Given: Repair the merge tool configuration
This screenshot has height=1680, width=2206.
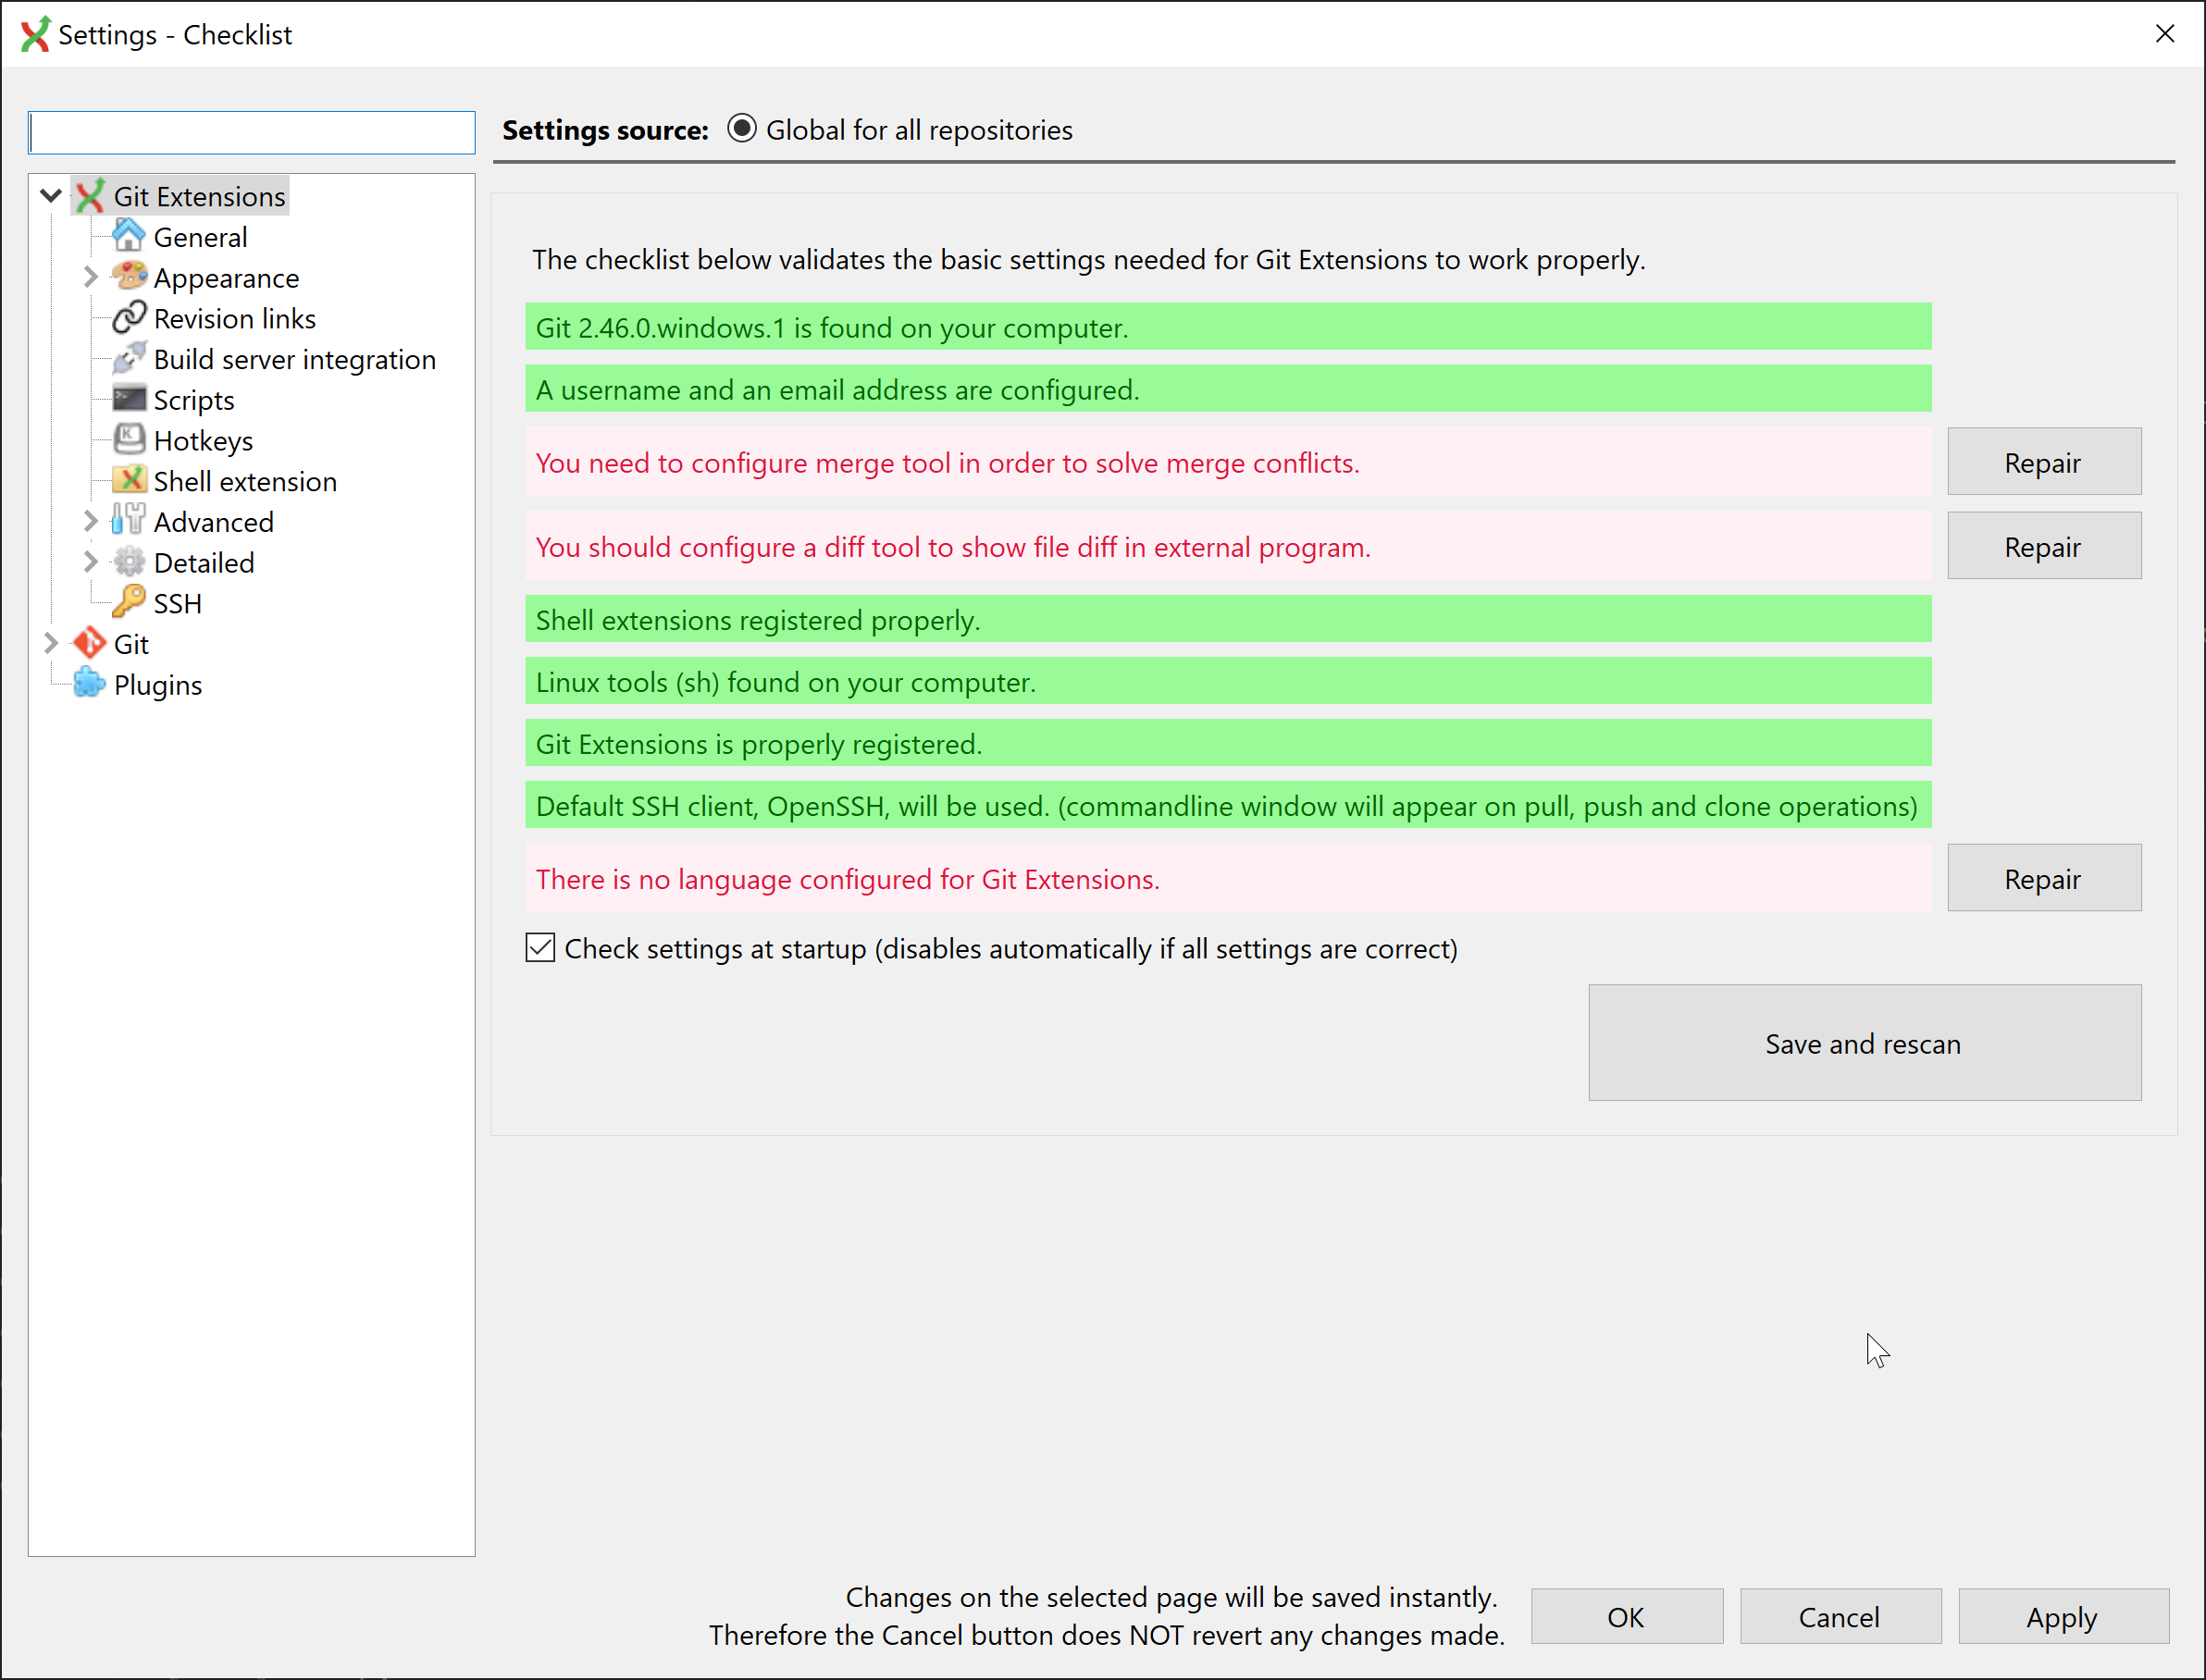Looking at the screenshot, I should tap(2043, 462).
